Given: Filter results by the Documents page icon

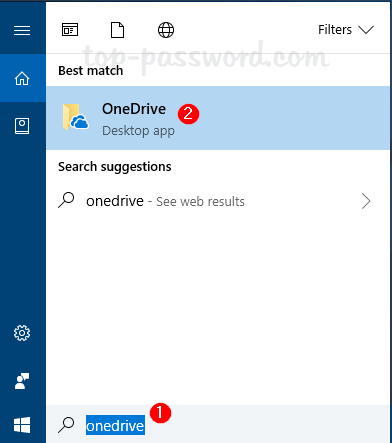Looking at the screenshot, I should pyautogui.click(x=117, y=30).
